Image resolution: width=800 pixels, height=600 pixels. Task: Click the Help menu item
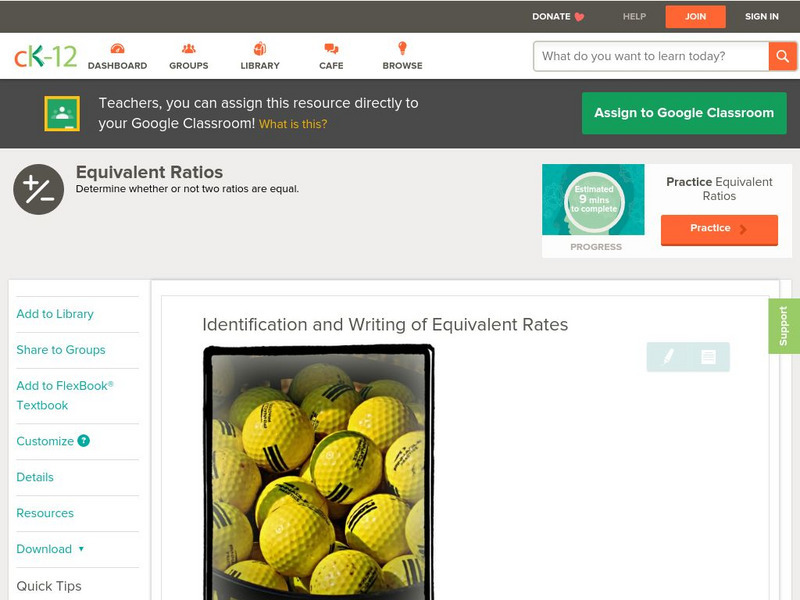coord(634,16)
